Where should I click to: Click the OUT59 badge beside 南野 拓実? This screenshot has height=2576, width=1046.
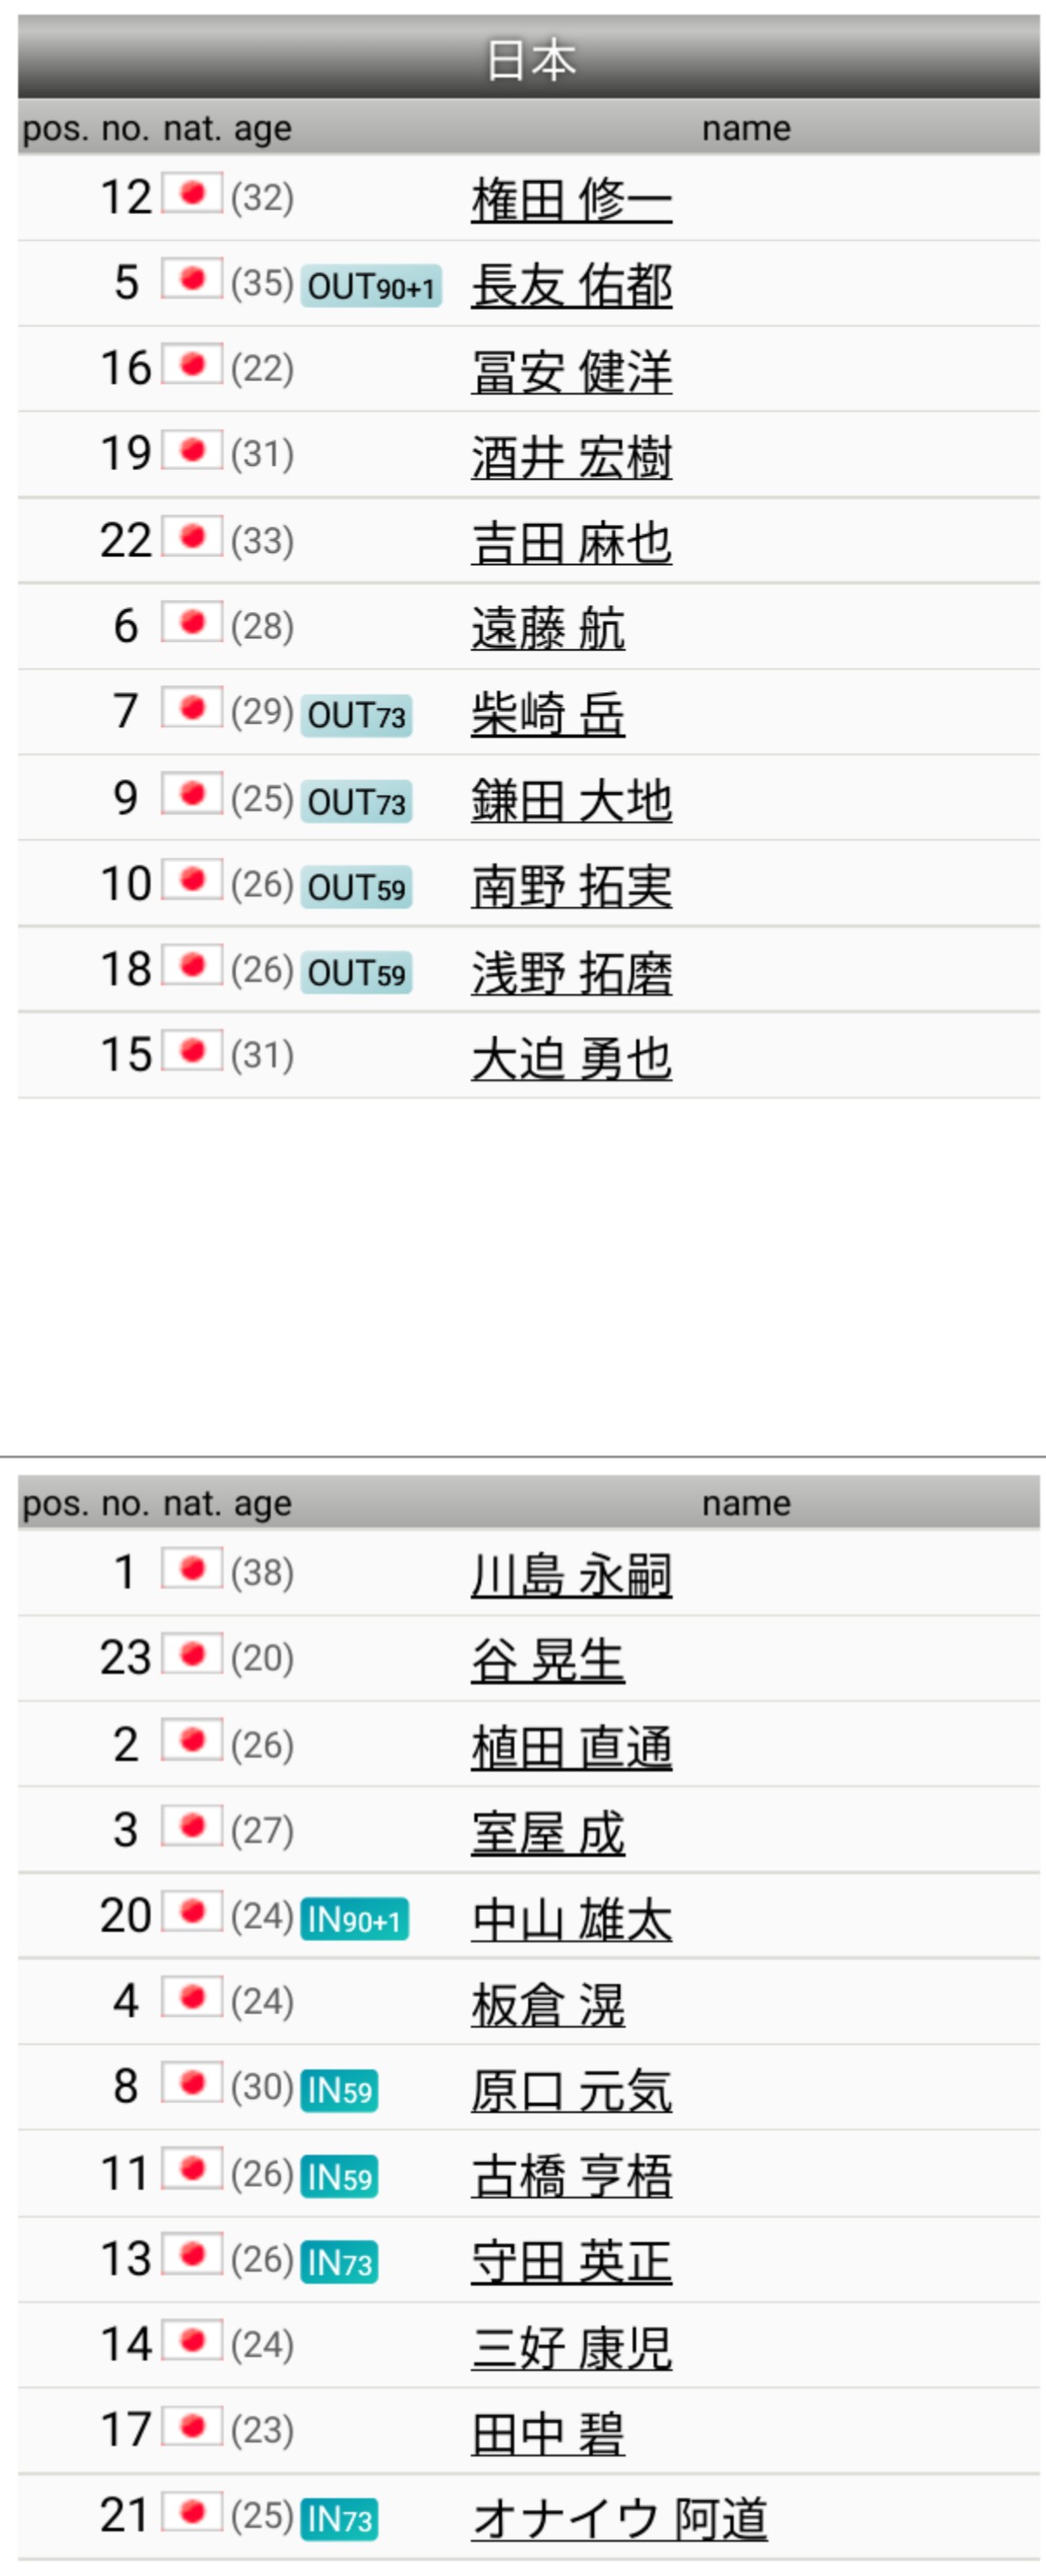(356, 887)
